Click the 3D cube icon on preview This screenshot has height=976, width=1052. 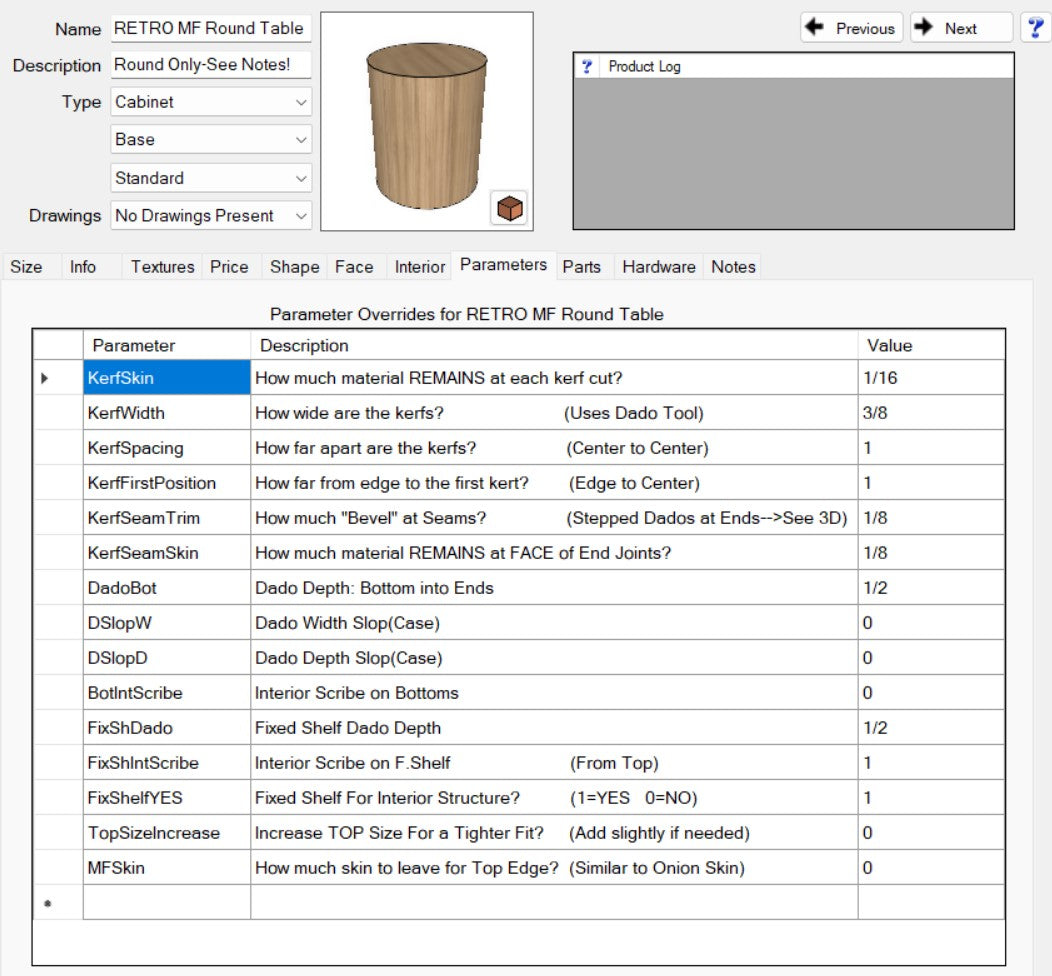coord(510,208)
